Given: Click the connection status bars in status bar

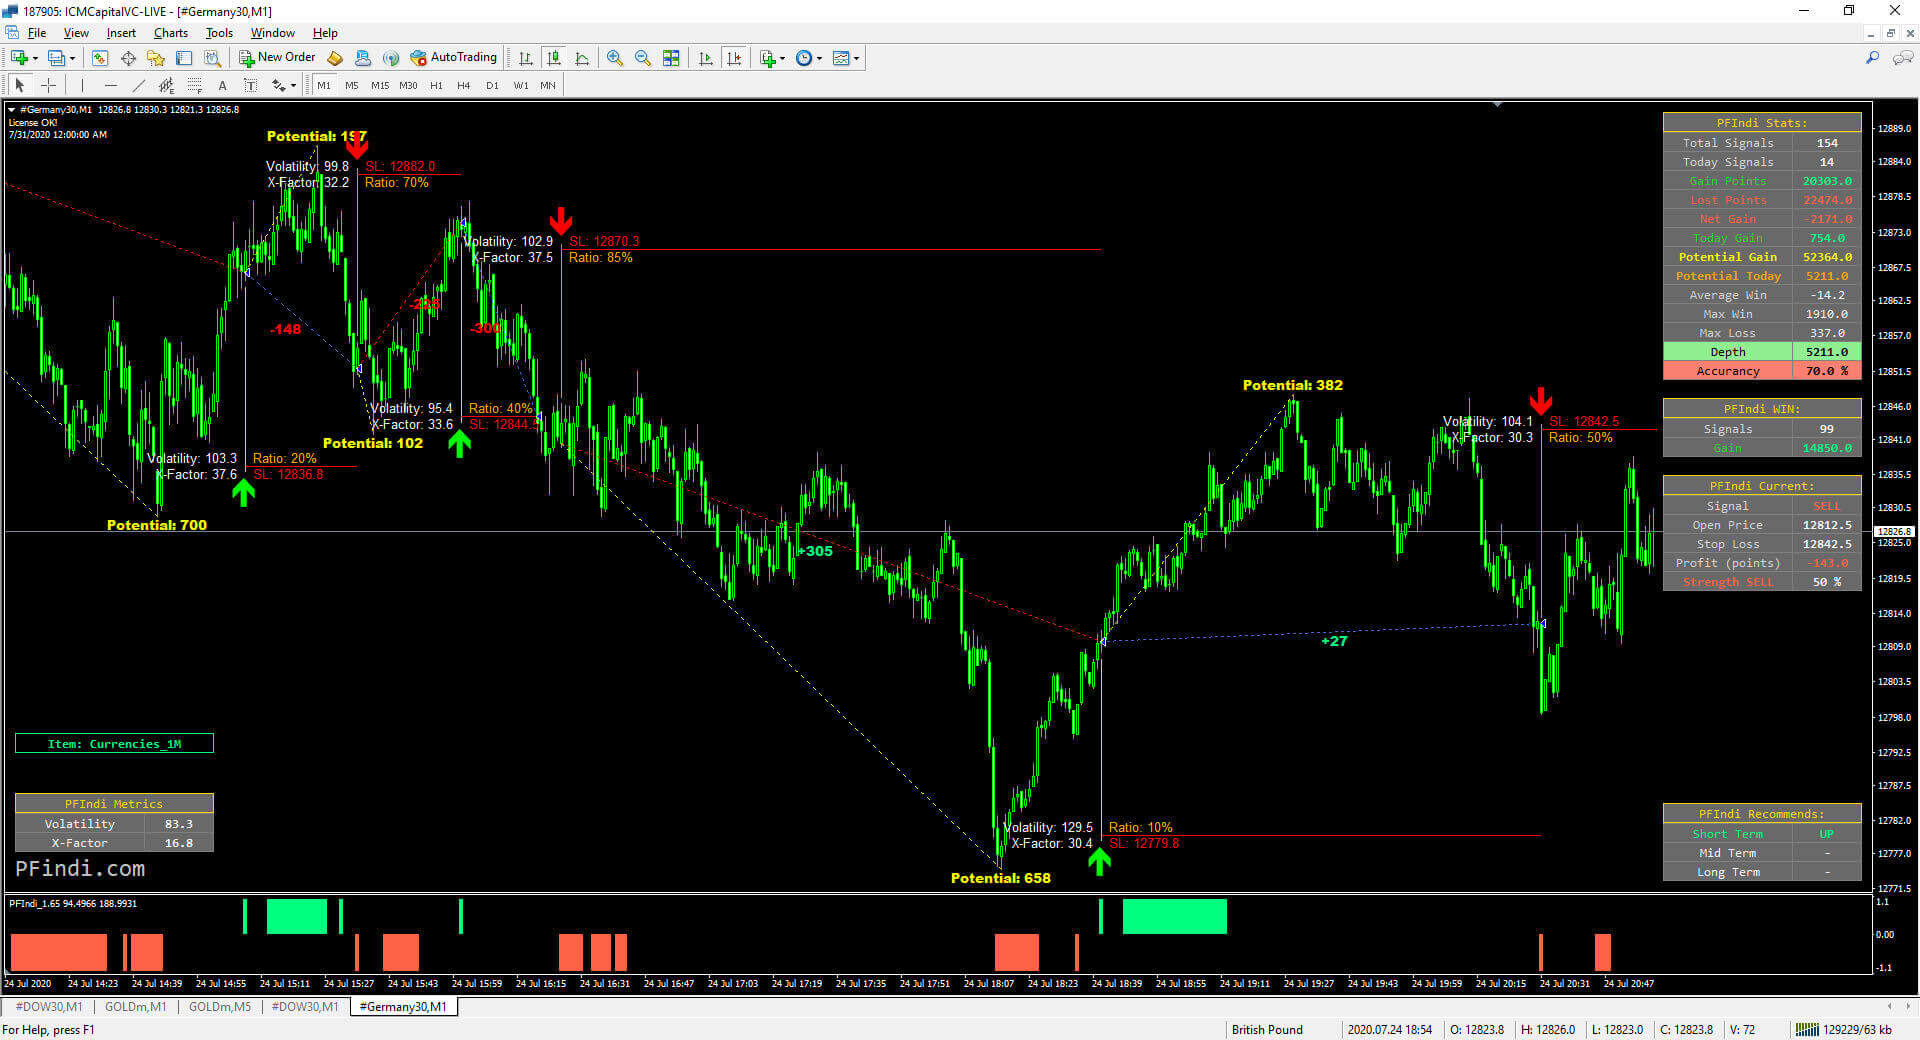Looking at the screenshot, I should pyautogui.click(x=1807, y=1029).
